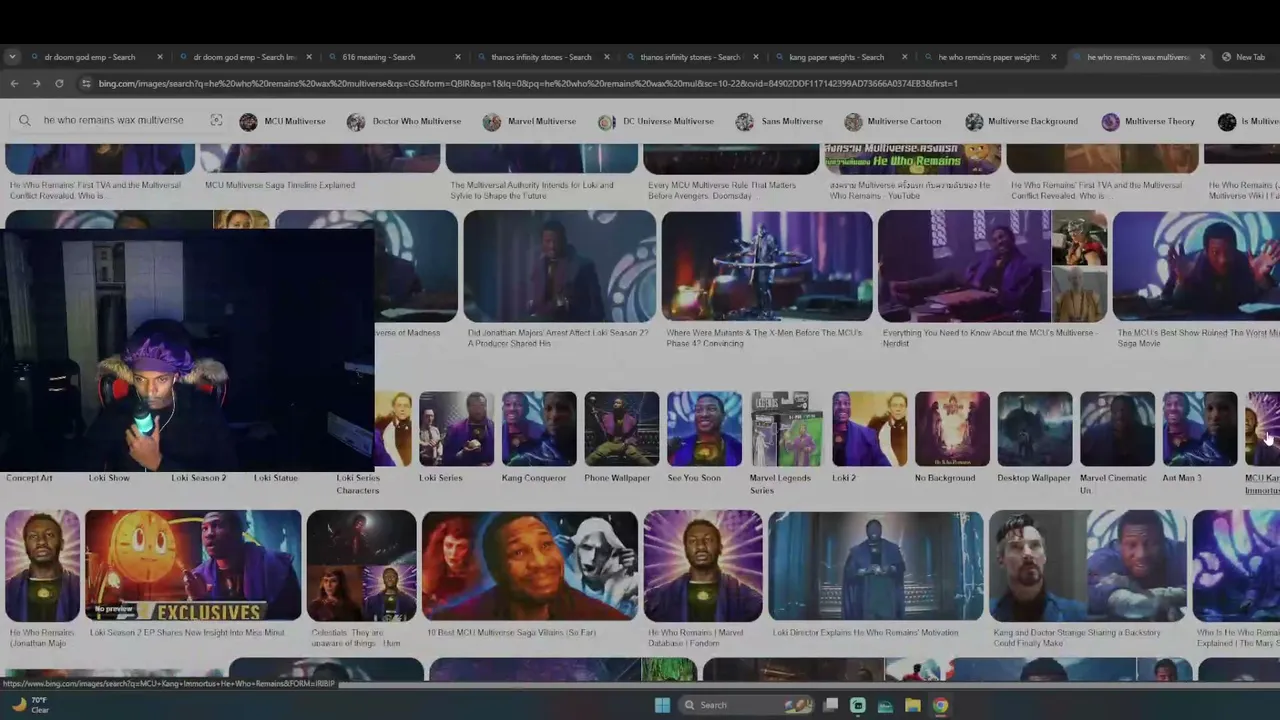Viewport: 1280px width, 720px height.
Task: Close the '616 meaning - Search' tab
Action: 458,57
